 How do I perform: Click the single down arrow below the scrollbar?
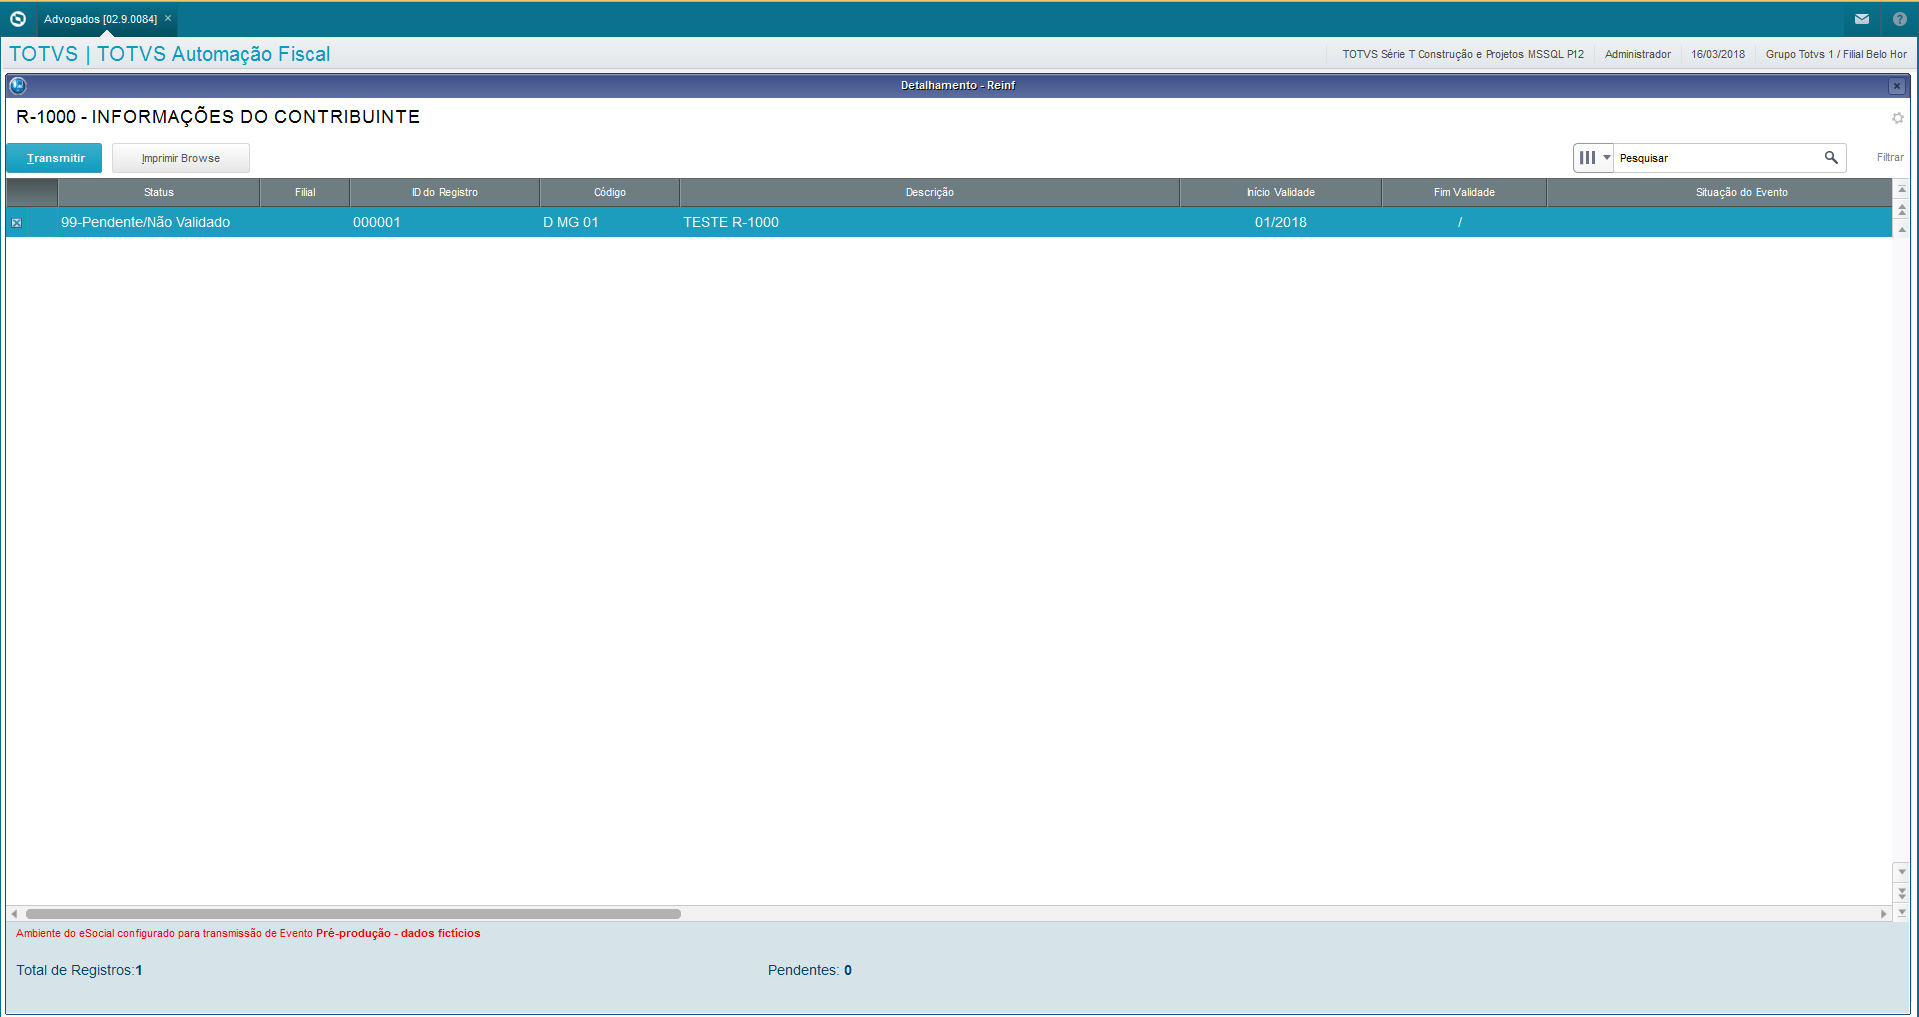pos(1902,872)
